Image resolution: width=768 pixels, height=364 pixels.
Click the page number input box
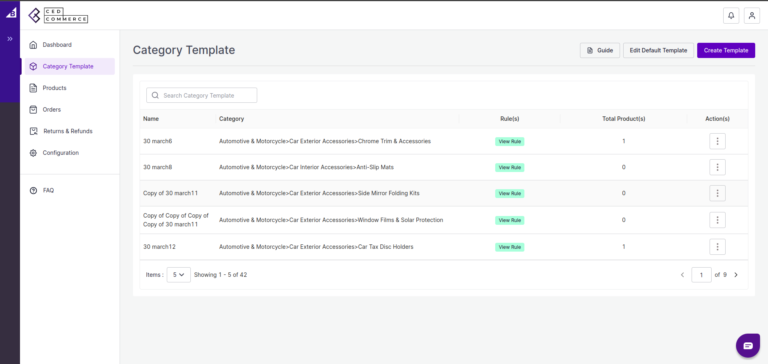click(x=701, y=275)
